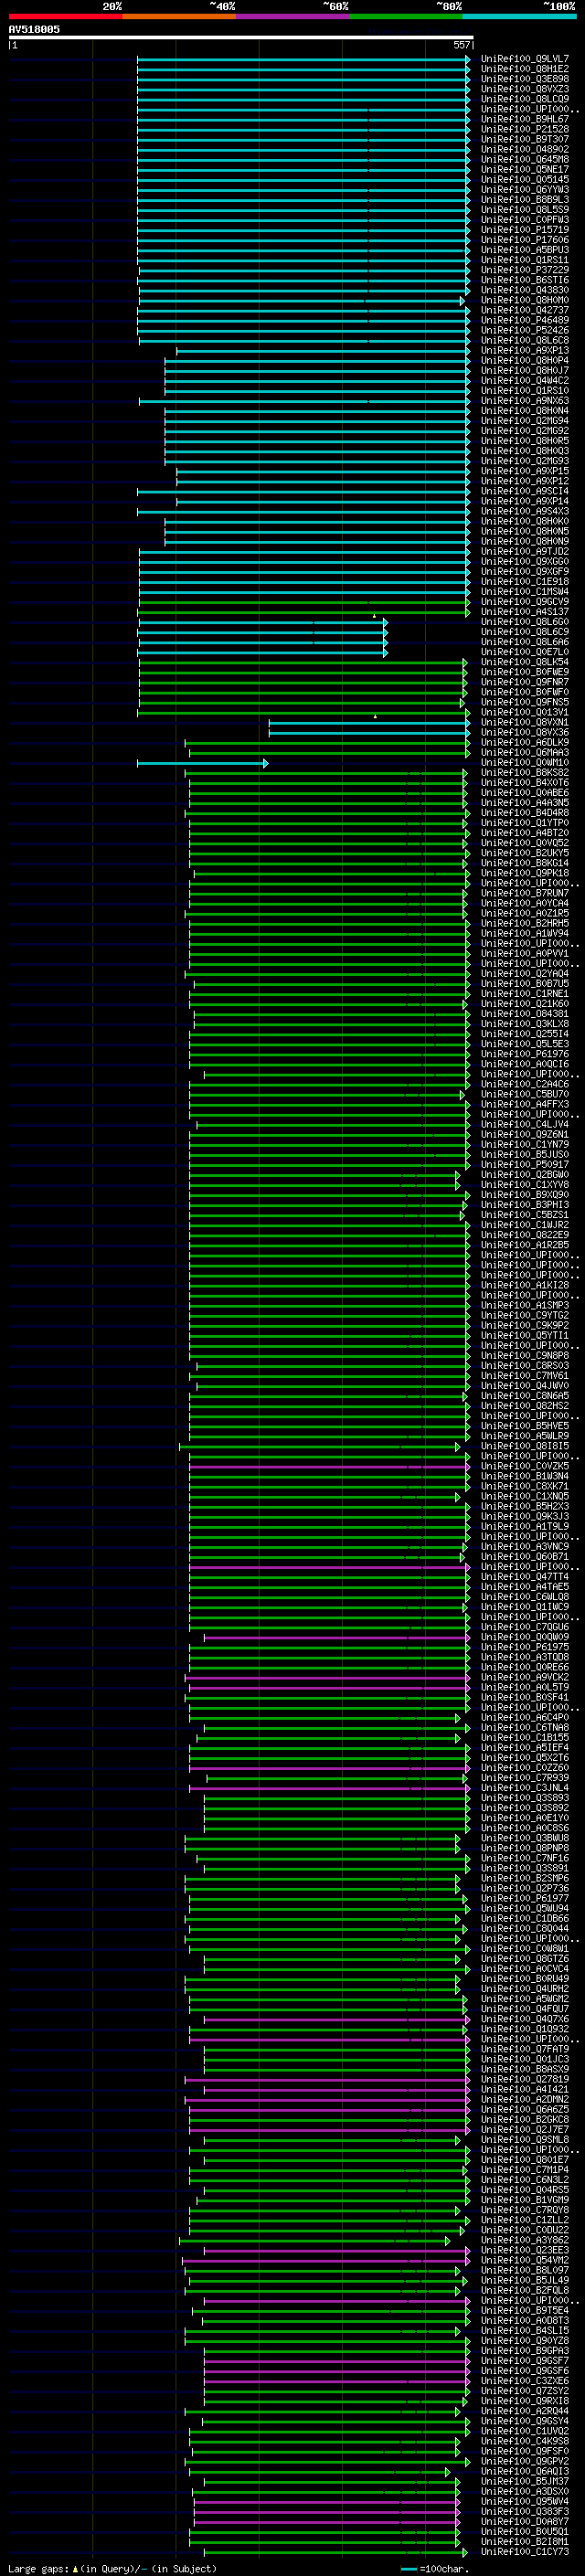Select the UniRef100_Q47TT4 hit label
This screenshot has width=585, height=2576.
pos(524,1577)
